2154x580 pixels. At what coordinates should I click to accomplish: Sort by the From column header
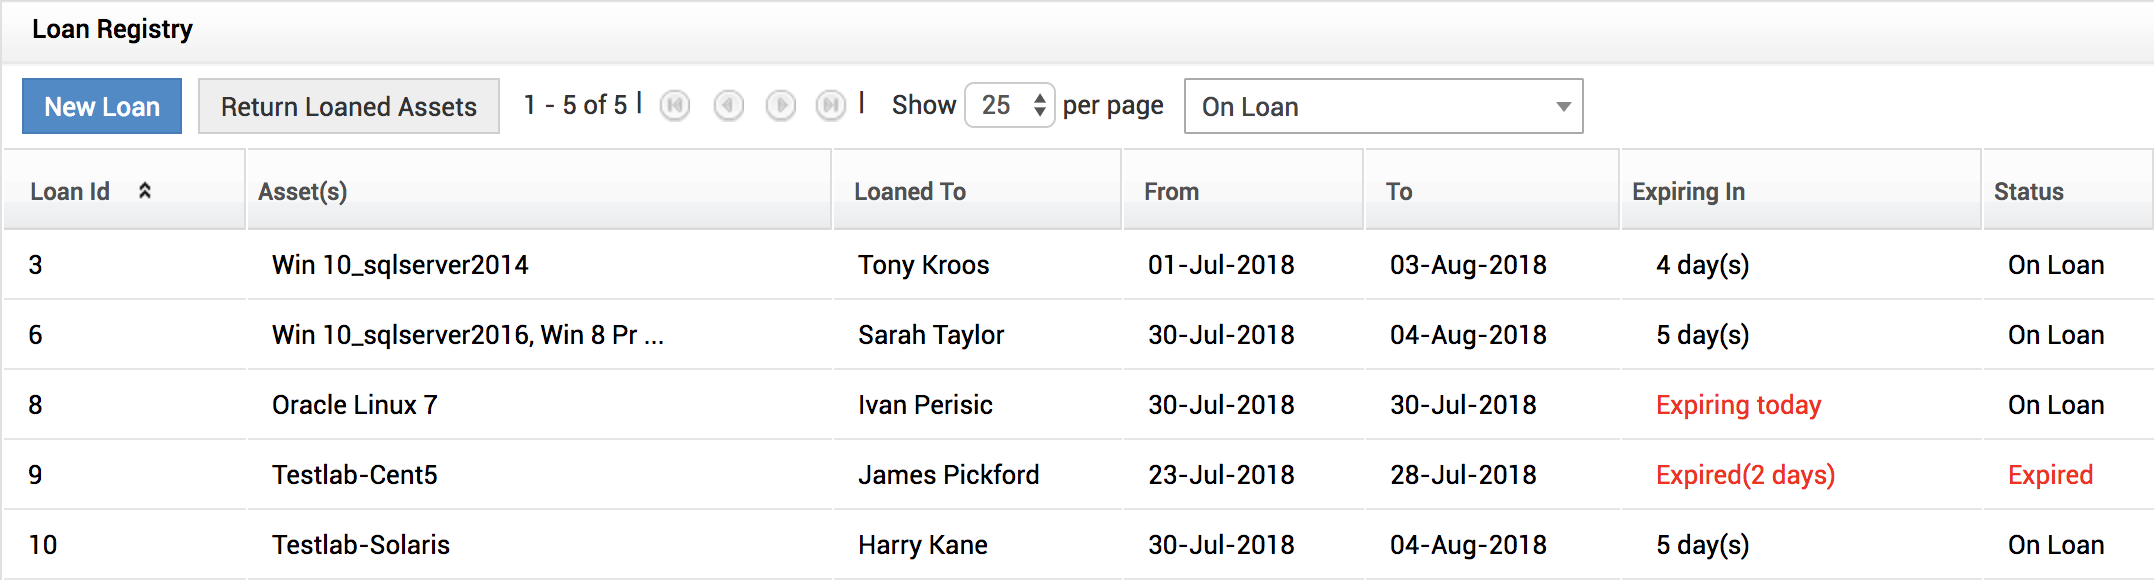(1171, 191)
